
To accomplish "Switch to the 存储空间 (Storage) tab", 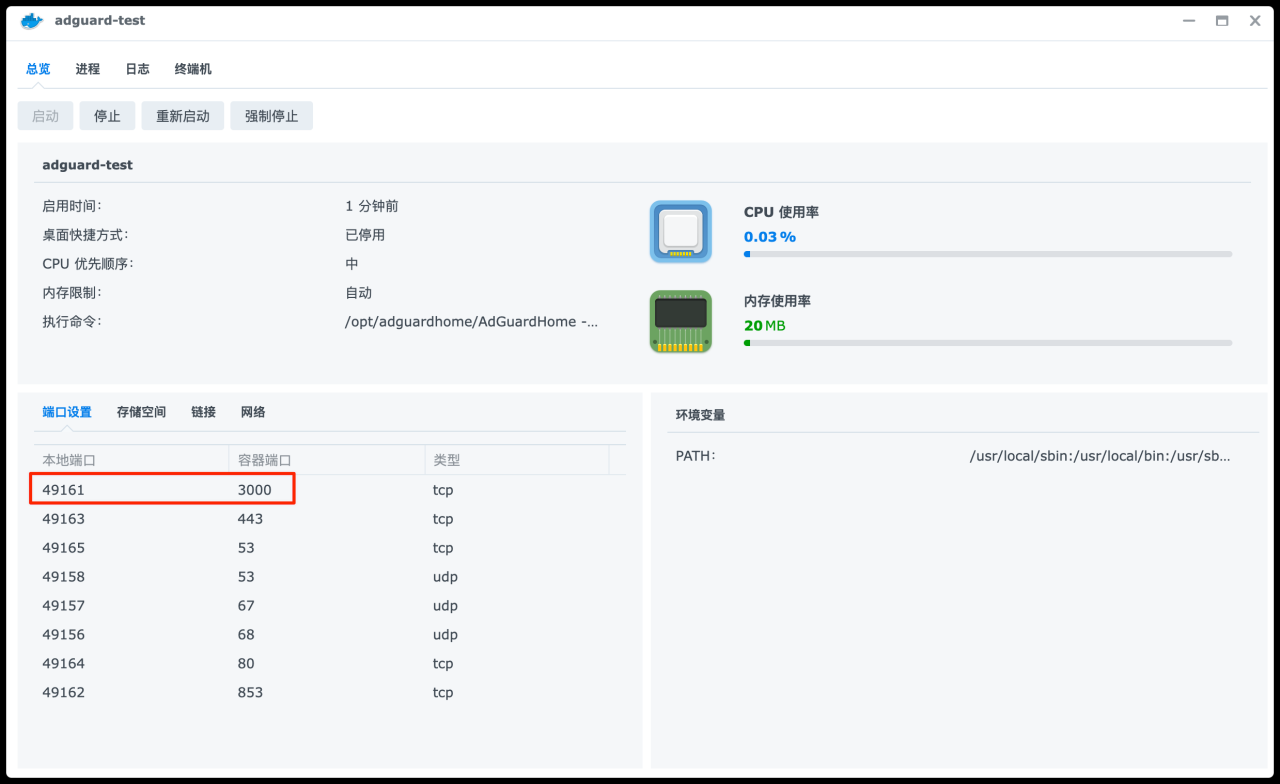I will [141, 411].
